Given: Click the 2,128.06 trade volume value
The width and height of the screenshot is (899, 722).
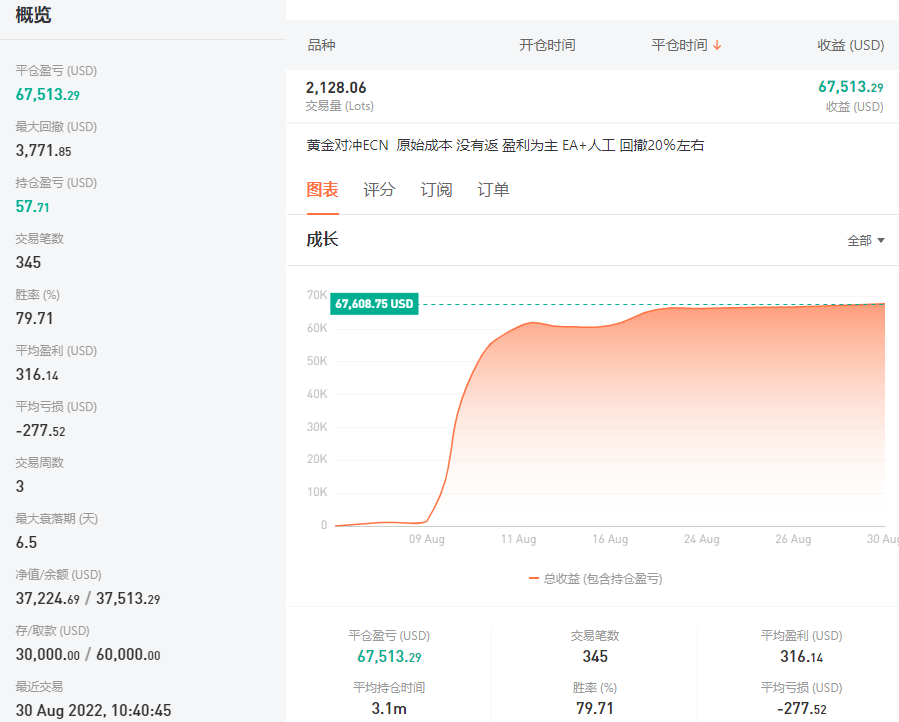Looking at the screenshot, I should (x=336, y=88).
